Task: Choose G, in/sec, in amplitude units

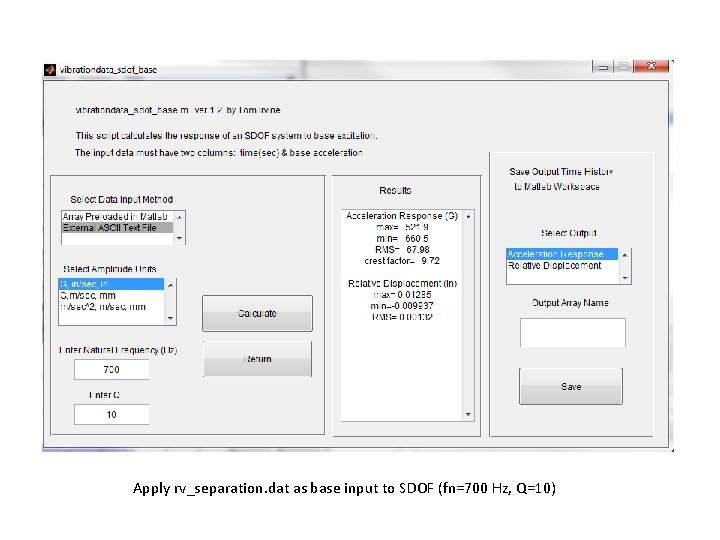Action: click(x=111, y=284)
